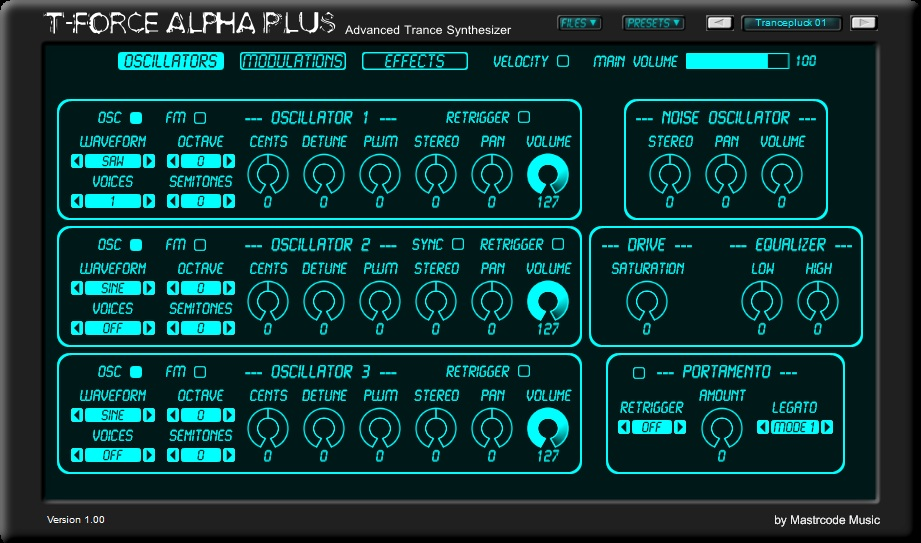The height and width of the screenshot is (543, 921).
Task: Click Oscillator 2 Pan knob
Action: pyautogui.click(x=492, y=301)
